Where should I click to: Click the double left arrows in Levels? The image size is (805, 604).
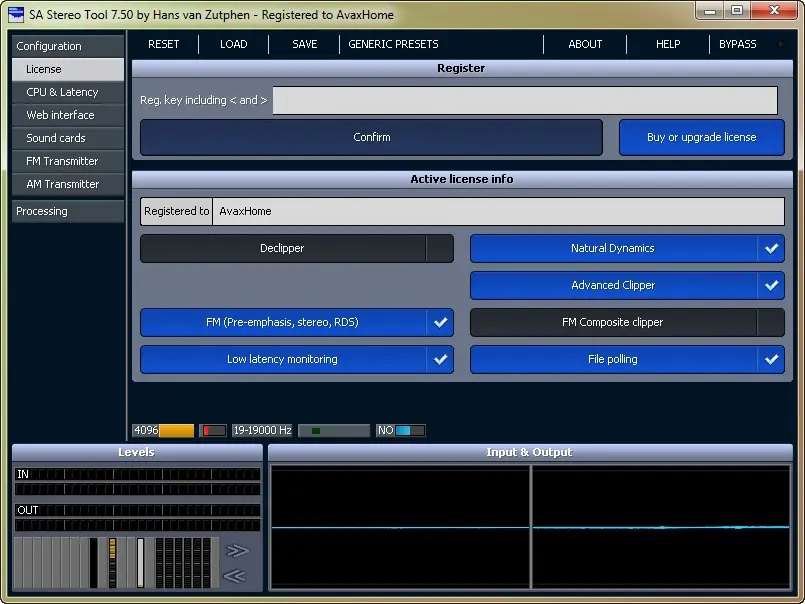coord(235,576)
